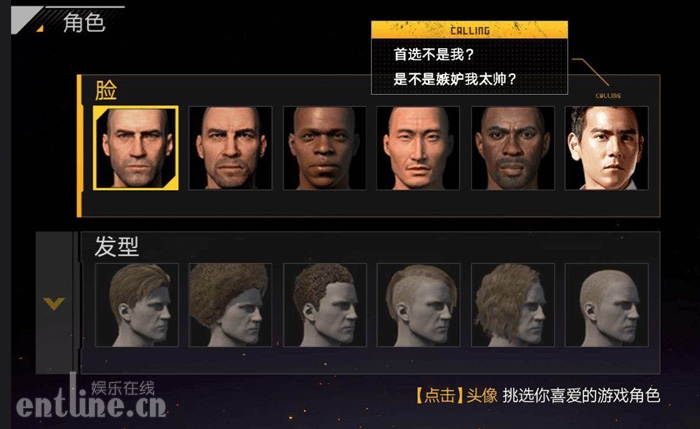Select the buzz cut hairstyle

(607, 305)
